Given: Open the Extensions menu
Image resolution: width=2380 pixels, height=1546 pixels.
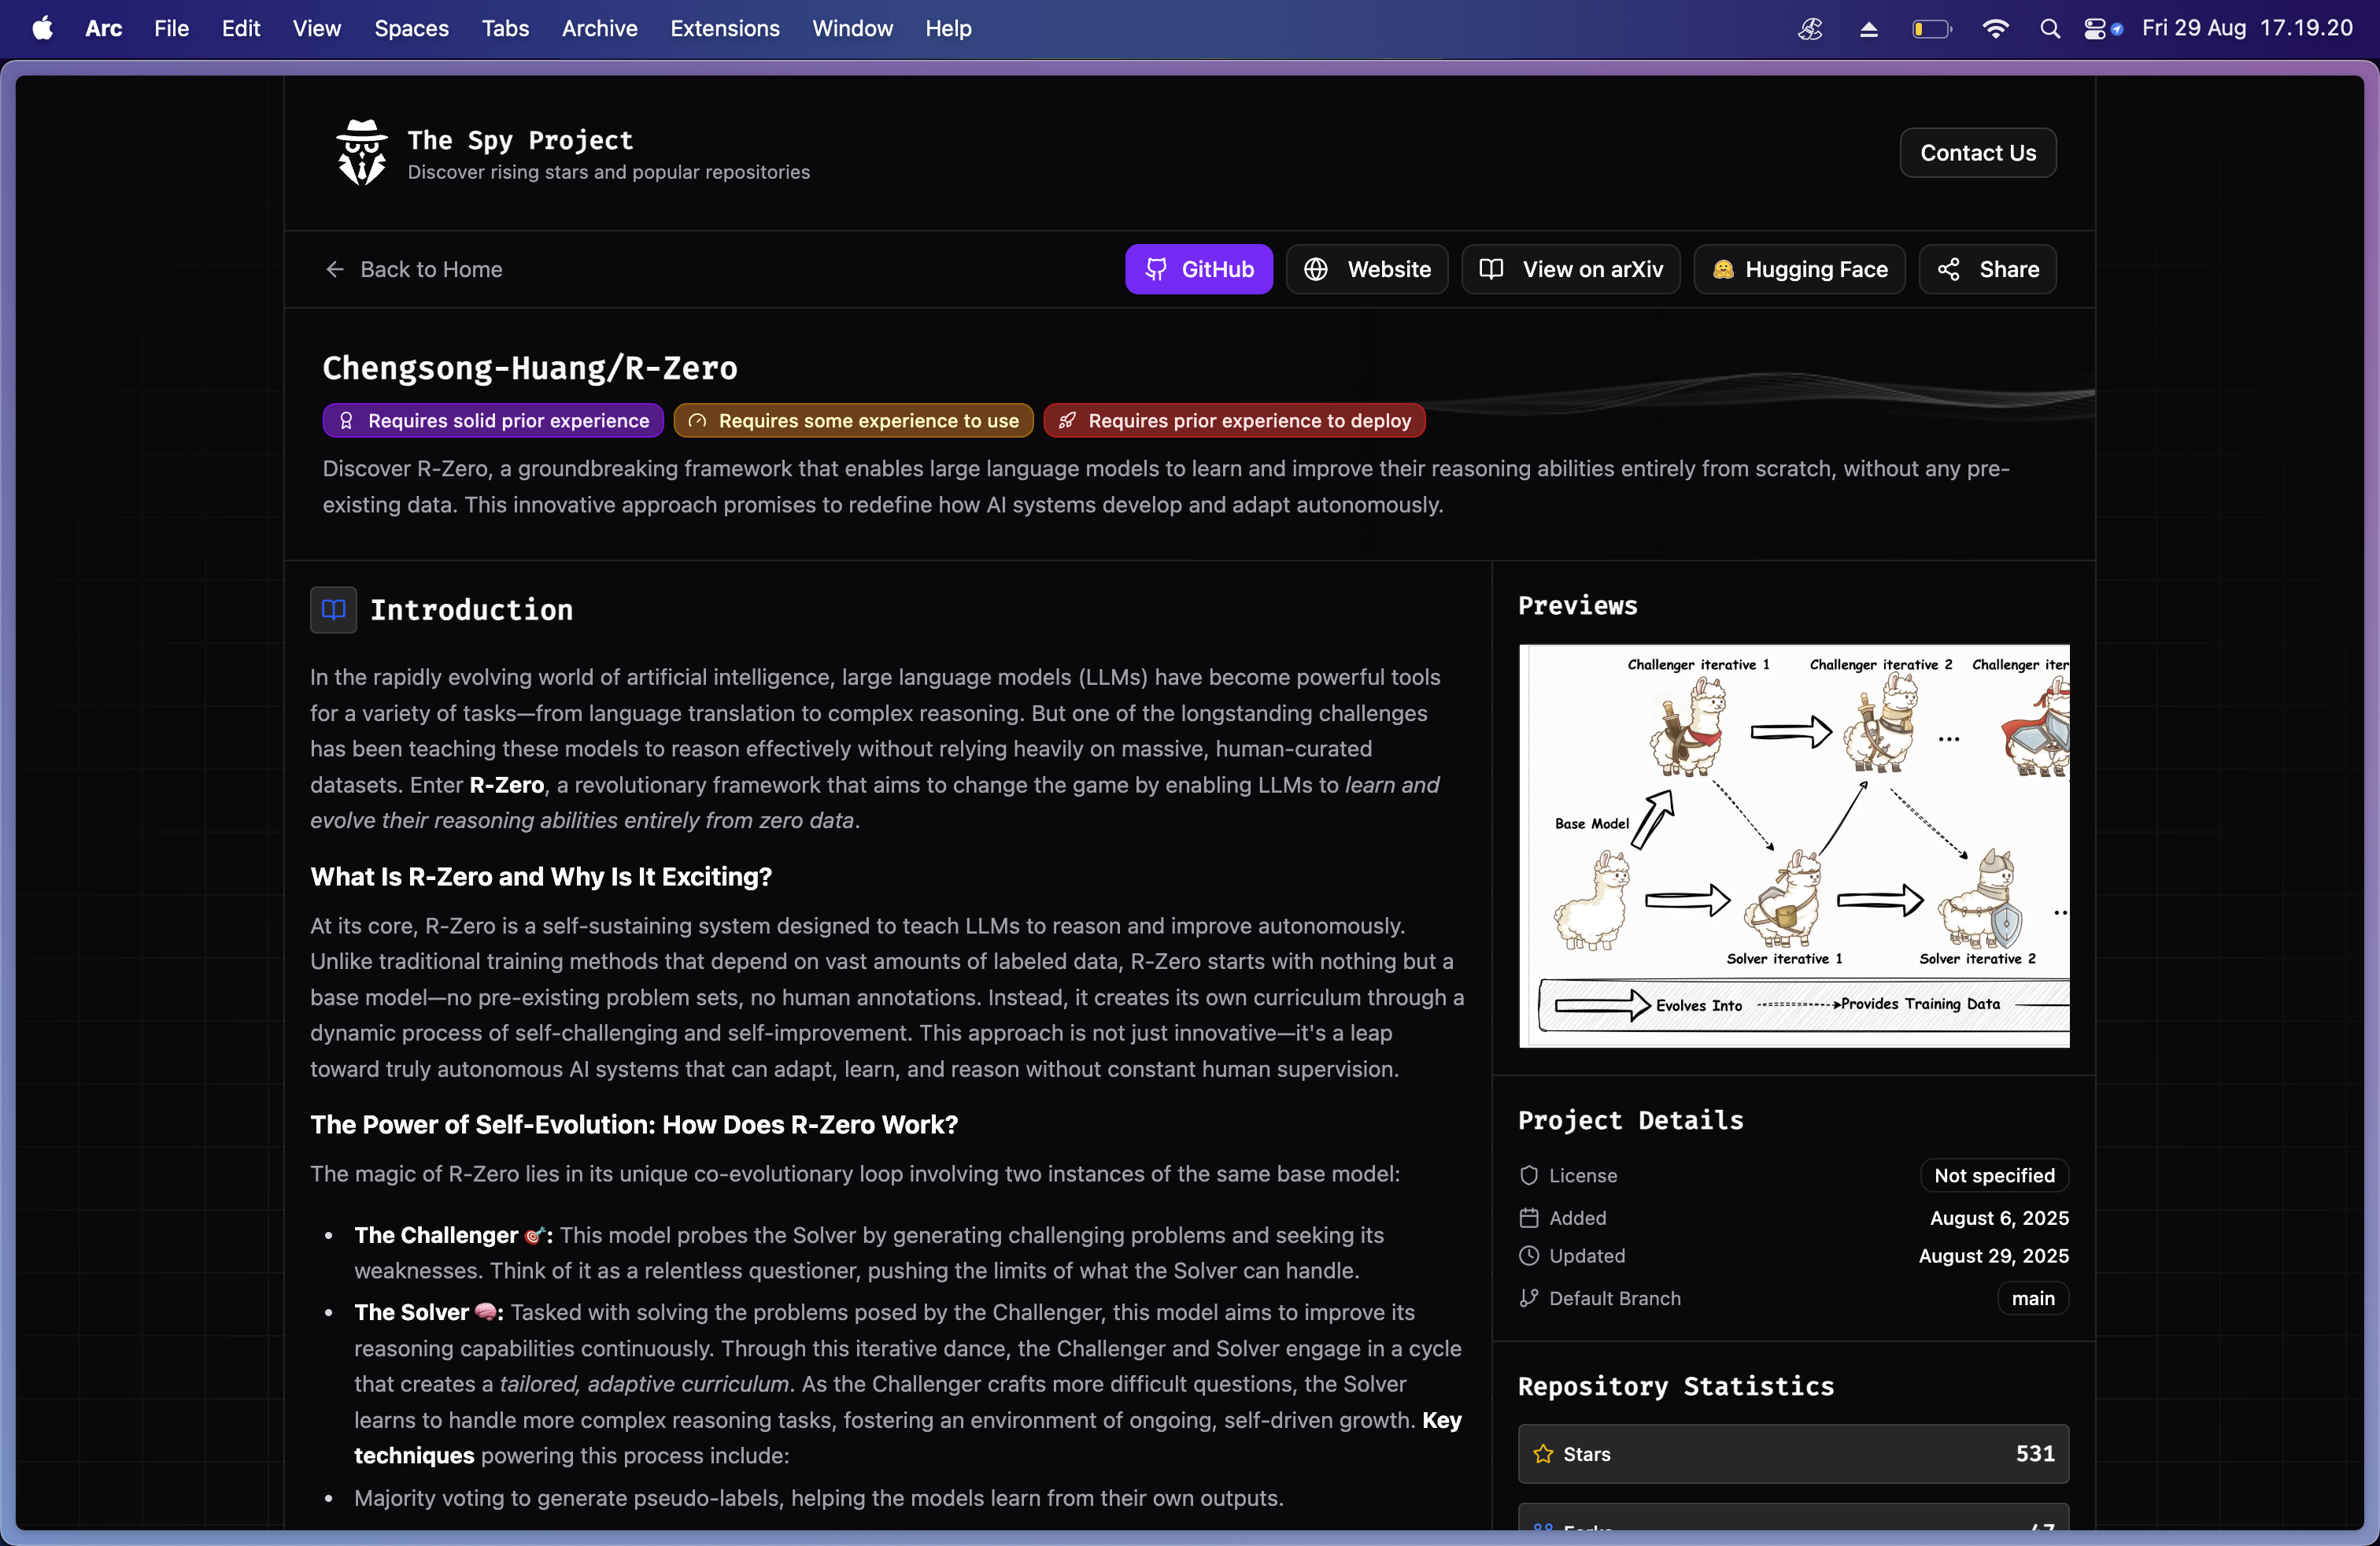Looking at the screenshot, I should 725,28.
